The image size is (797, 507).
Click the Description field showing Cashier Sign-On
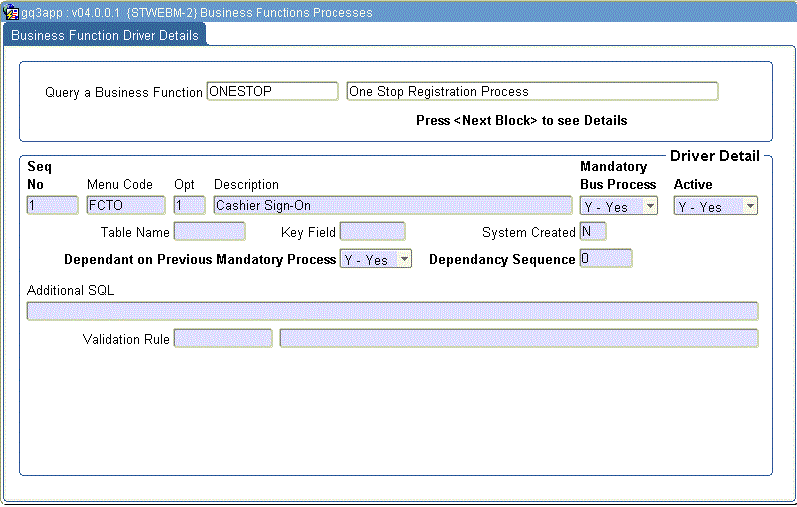(392, 205)
